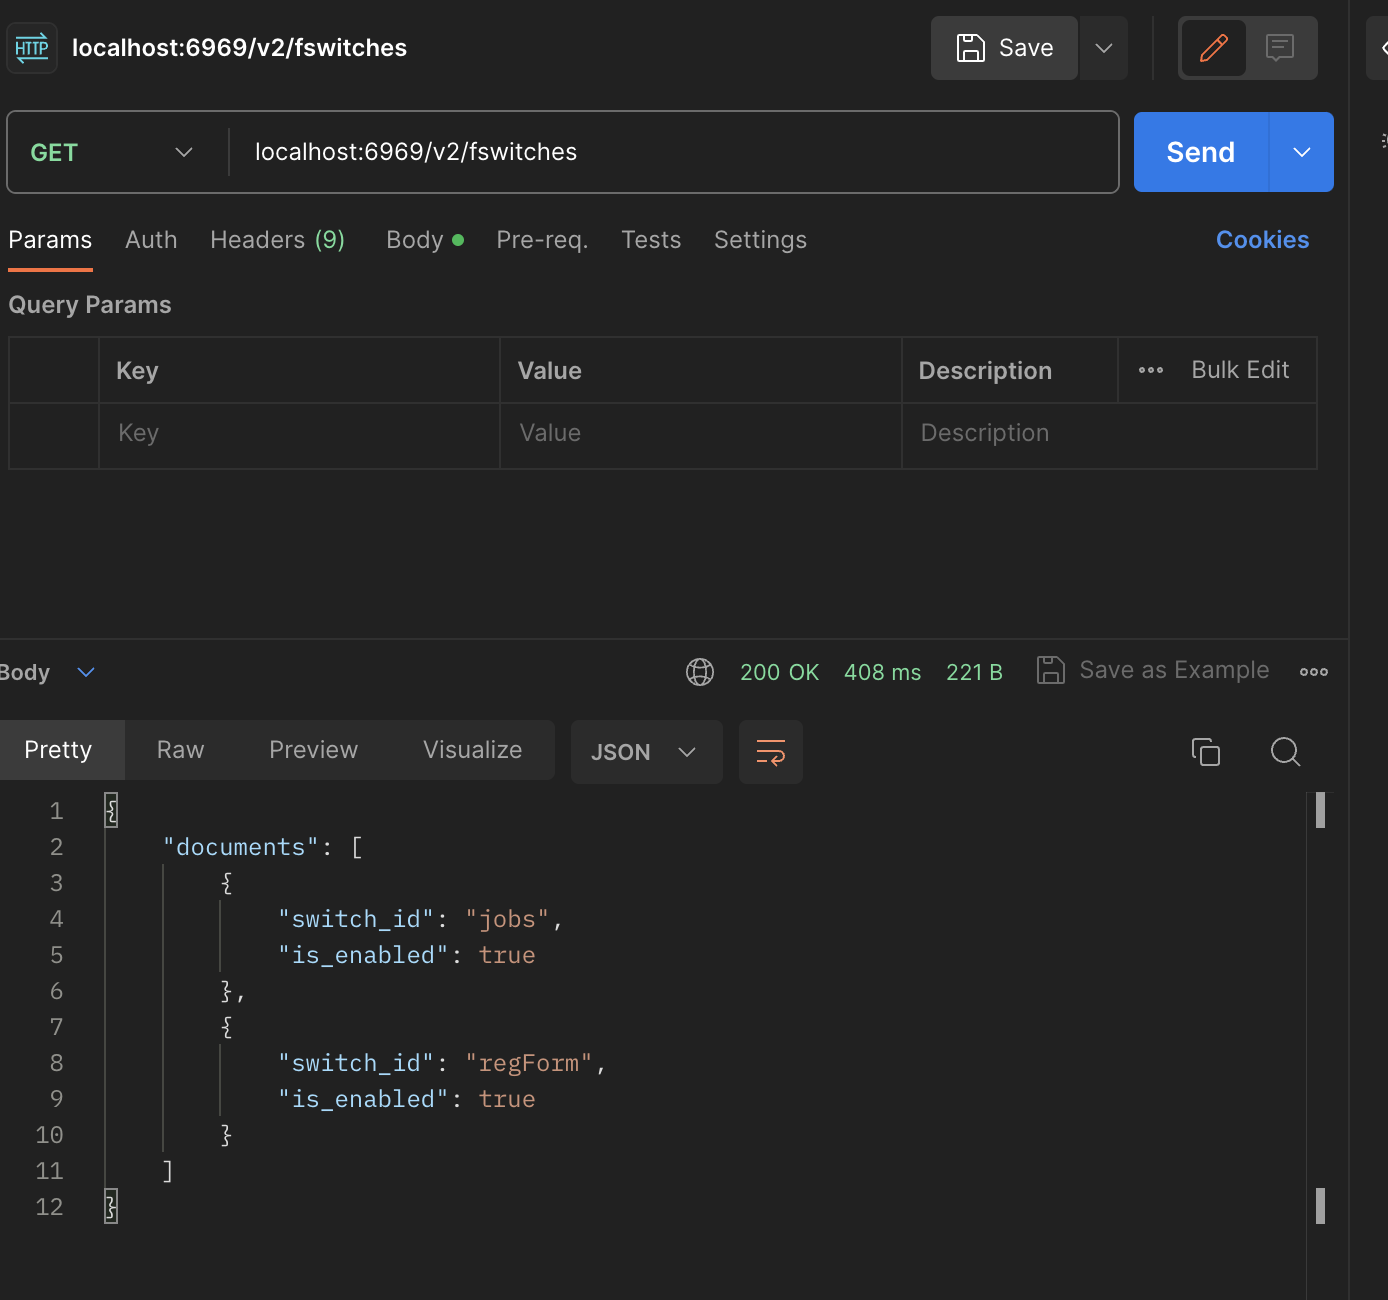
Task: Open the Cookies manager
Action: click(x=1262, y=240)
